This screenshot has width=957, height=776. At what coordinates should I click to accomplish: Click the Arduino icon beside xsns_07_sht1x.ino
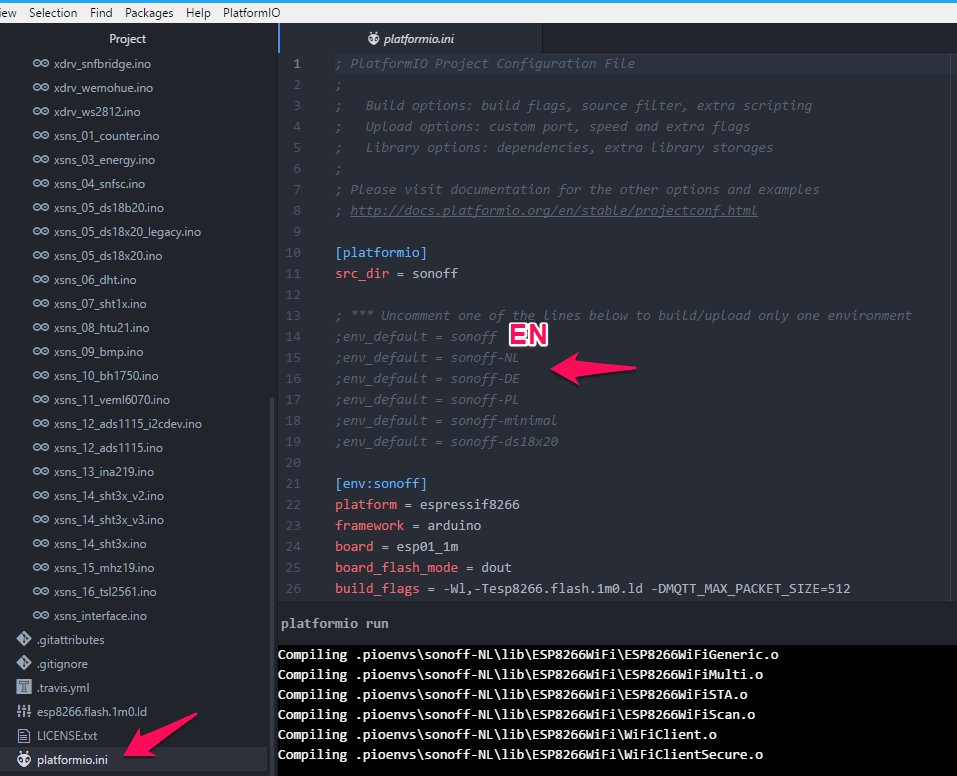tap(41, 303)
